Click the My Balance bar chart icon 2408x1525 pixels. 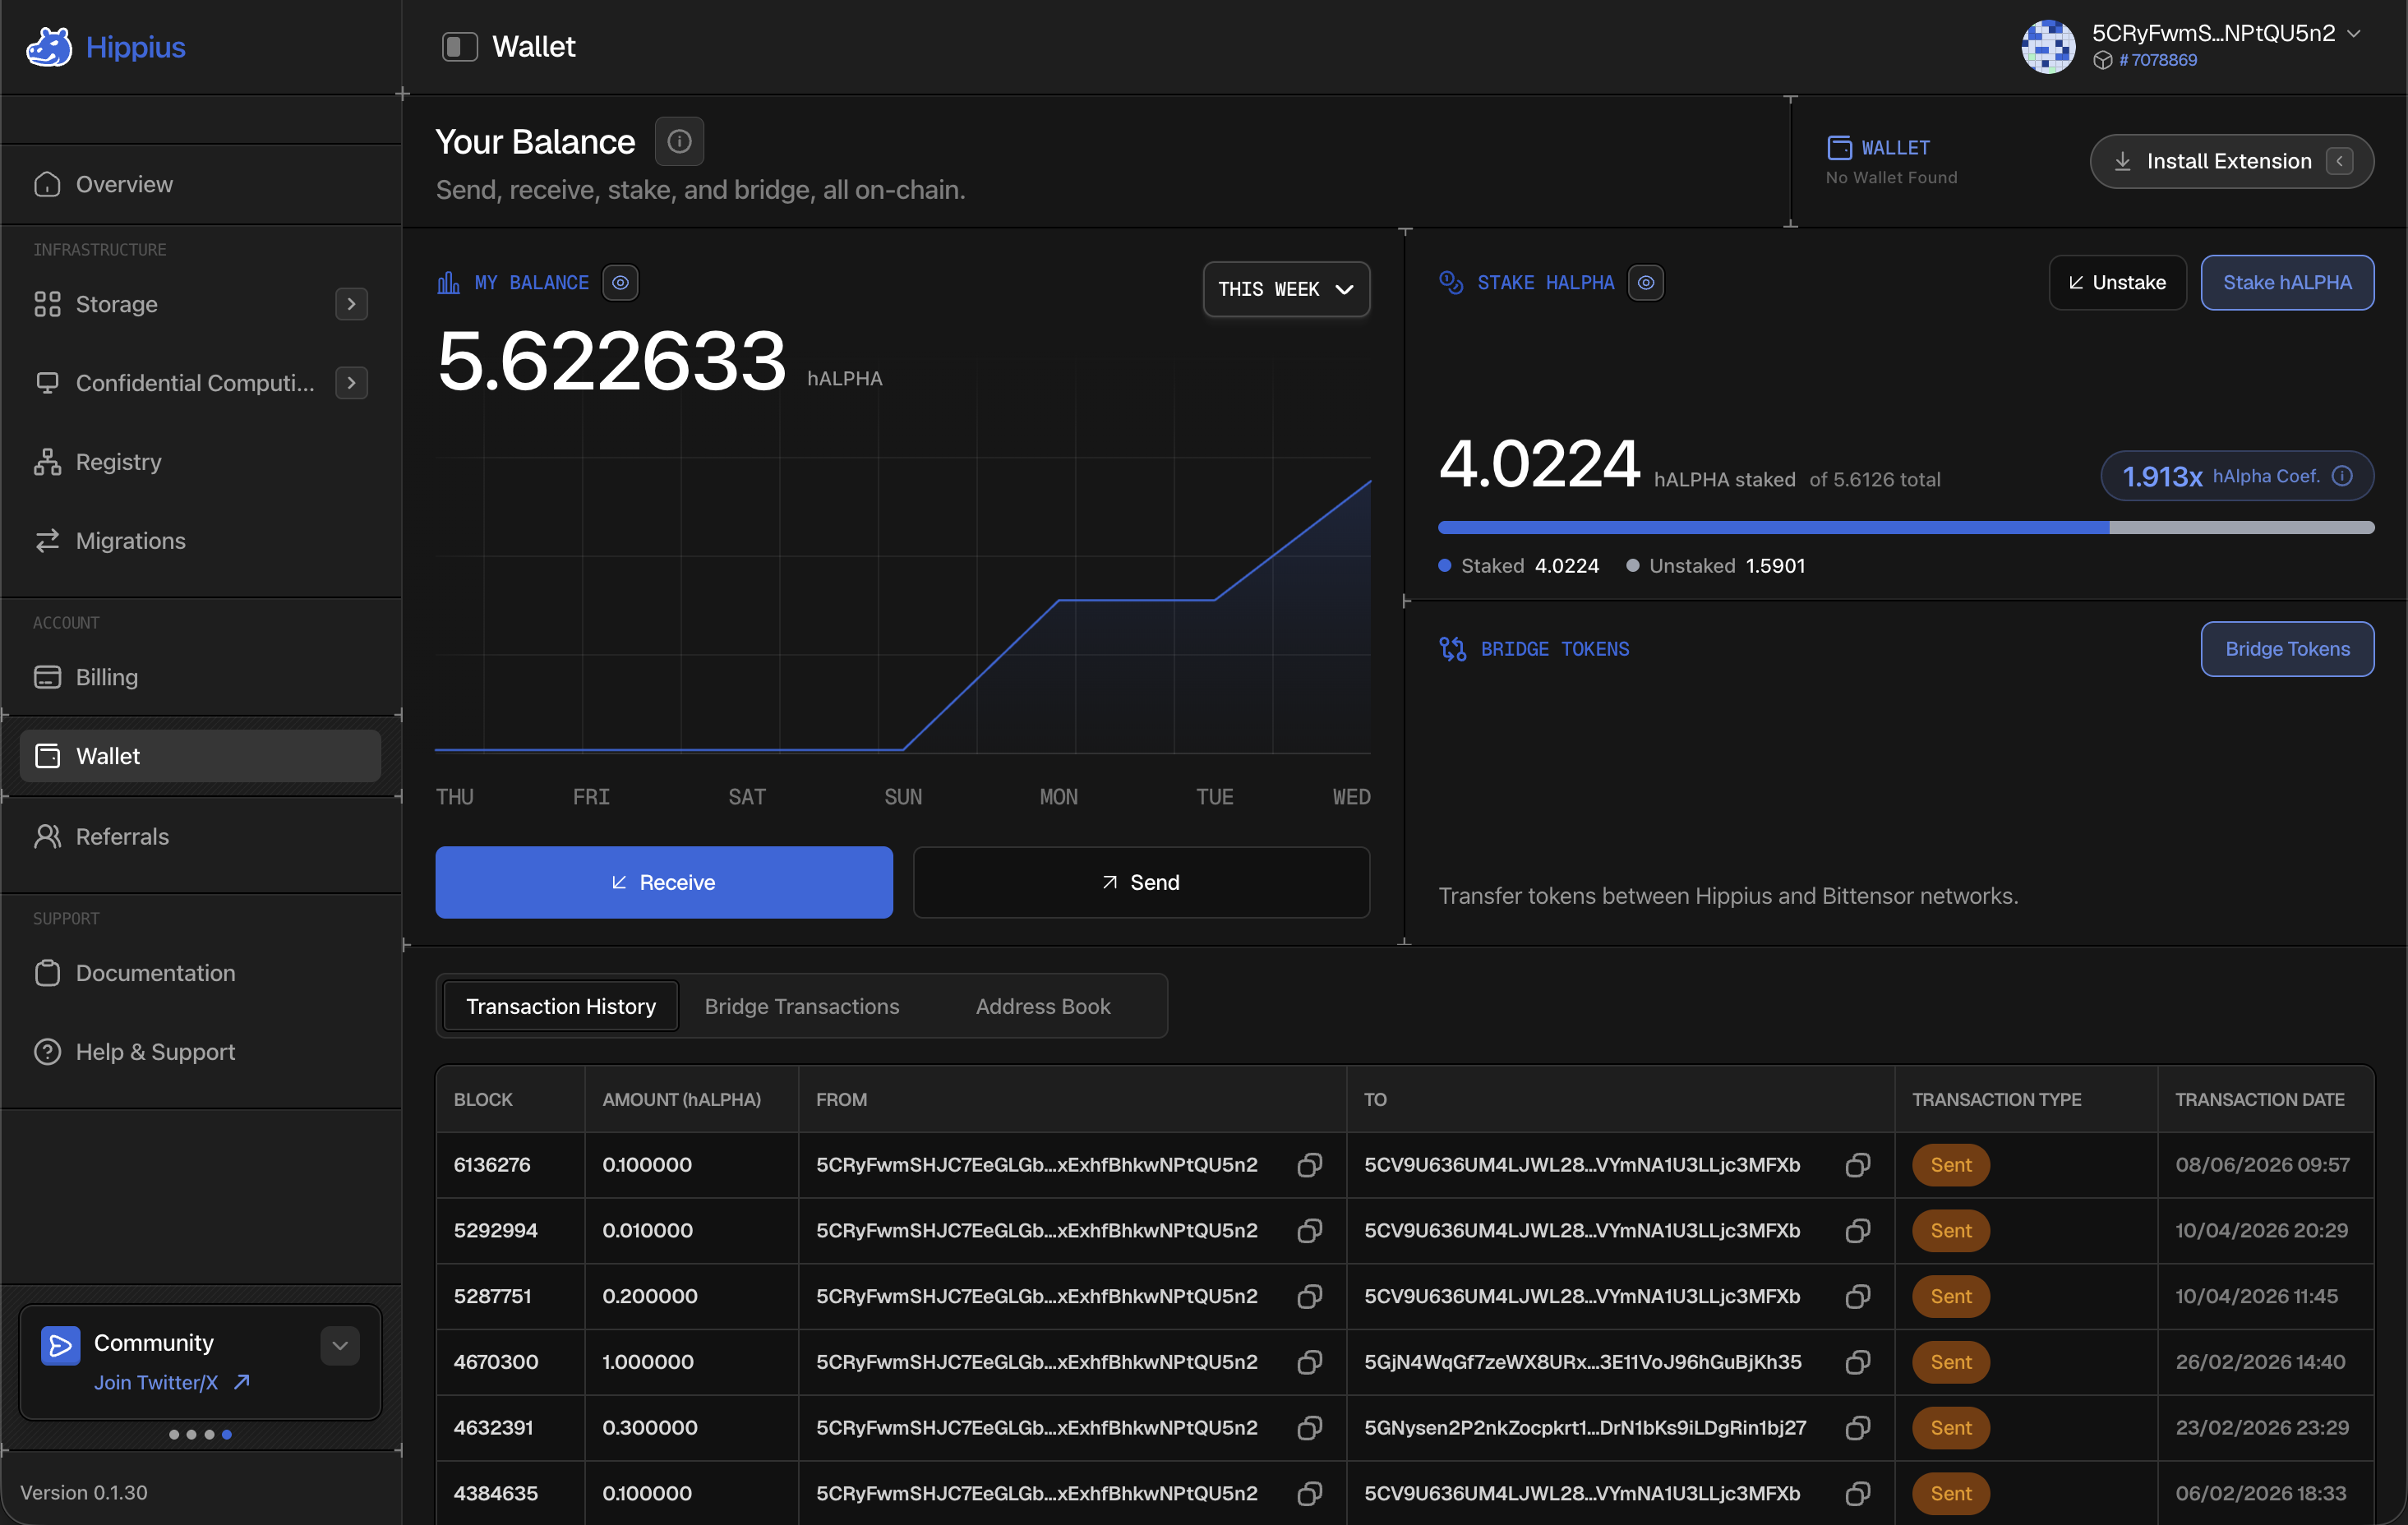click(448, 283)
